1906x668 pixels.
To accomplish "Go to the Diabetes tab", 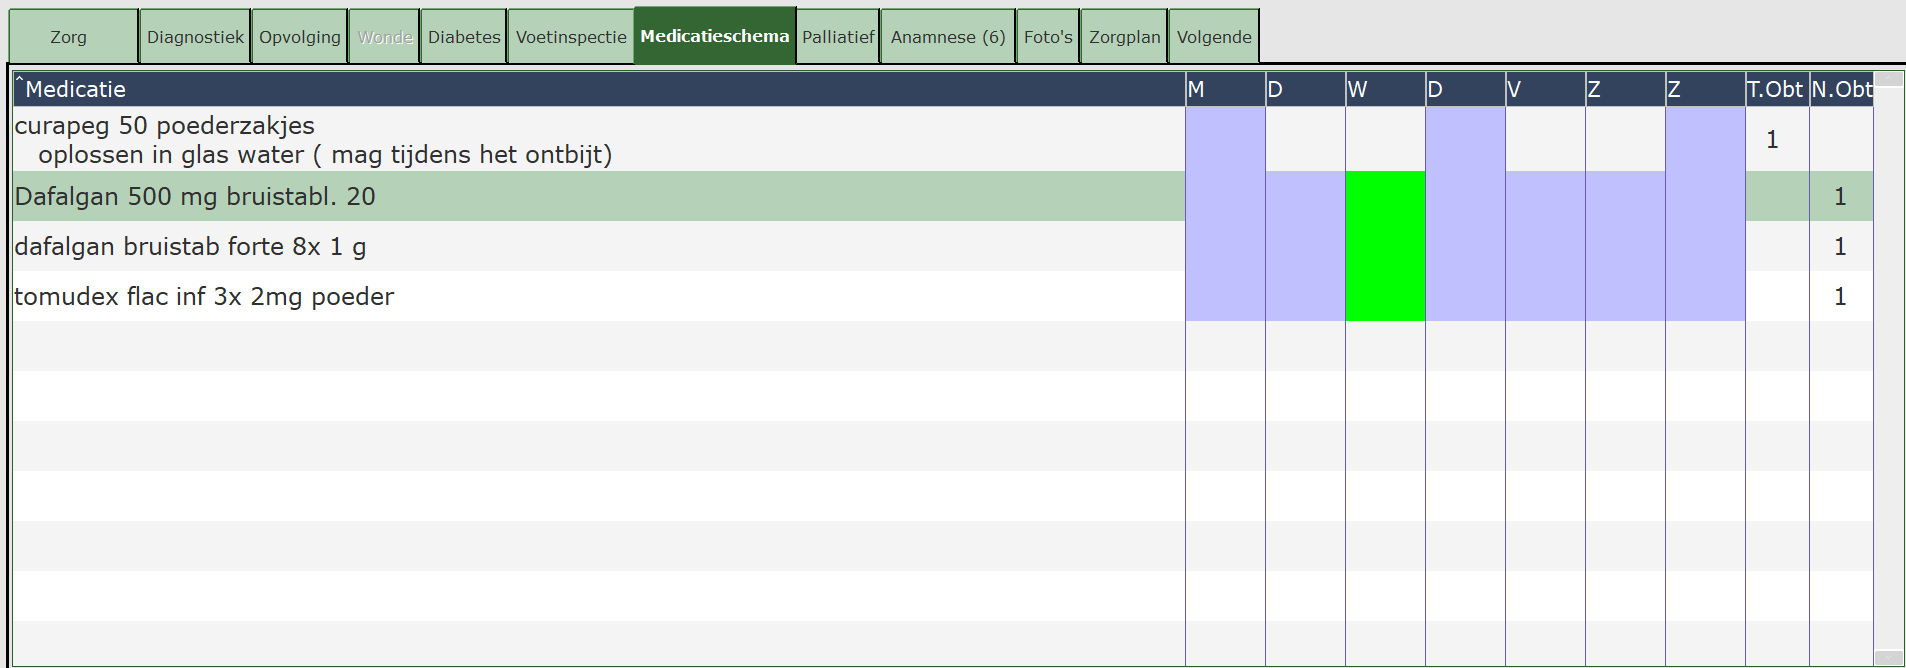I will (x=464, y=37).
